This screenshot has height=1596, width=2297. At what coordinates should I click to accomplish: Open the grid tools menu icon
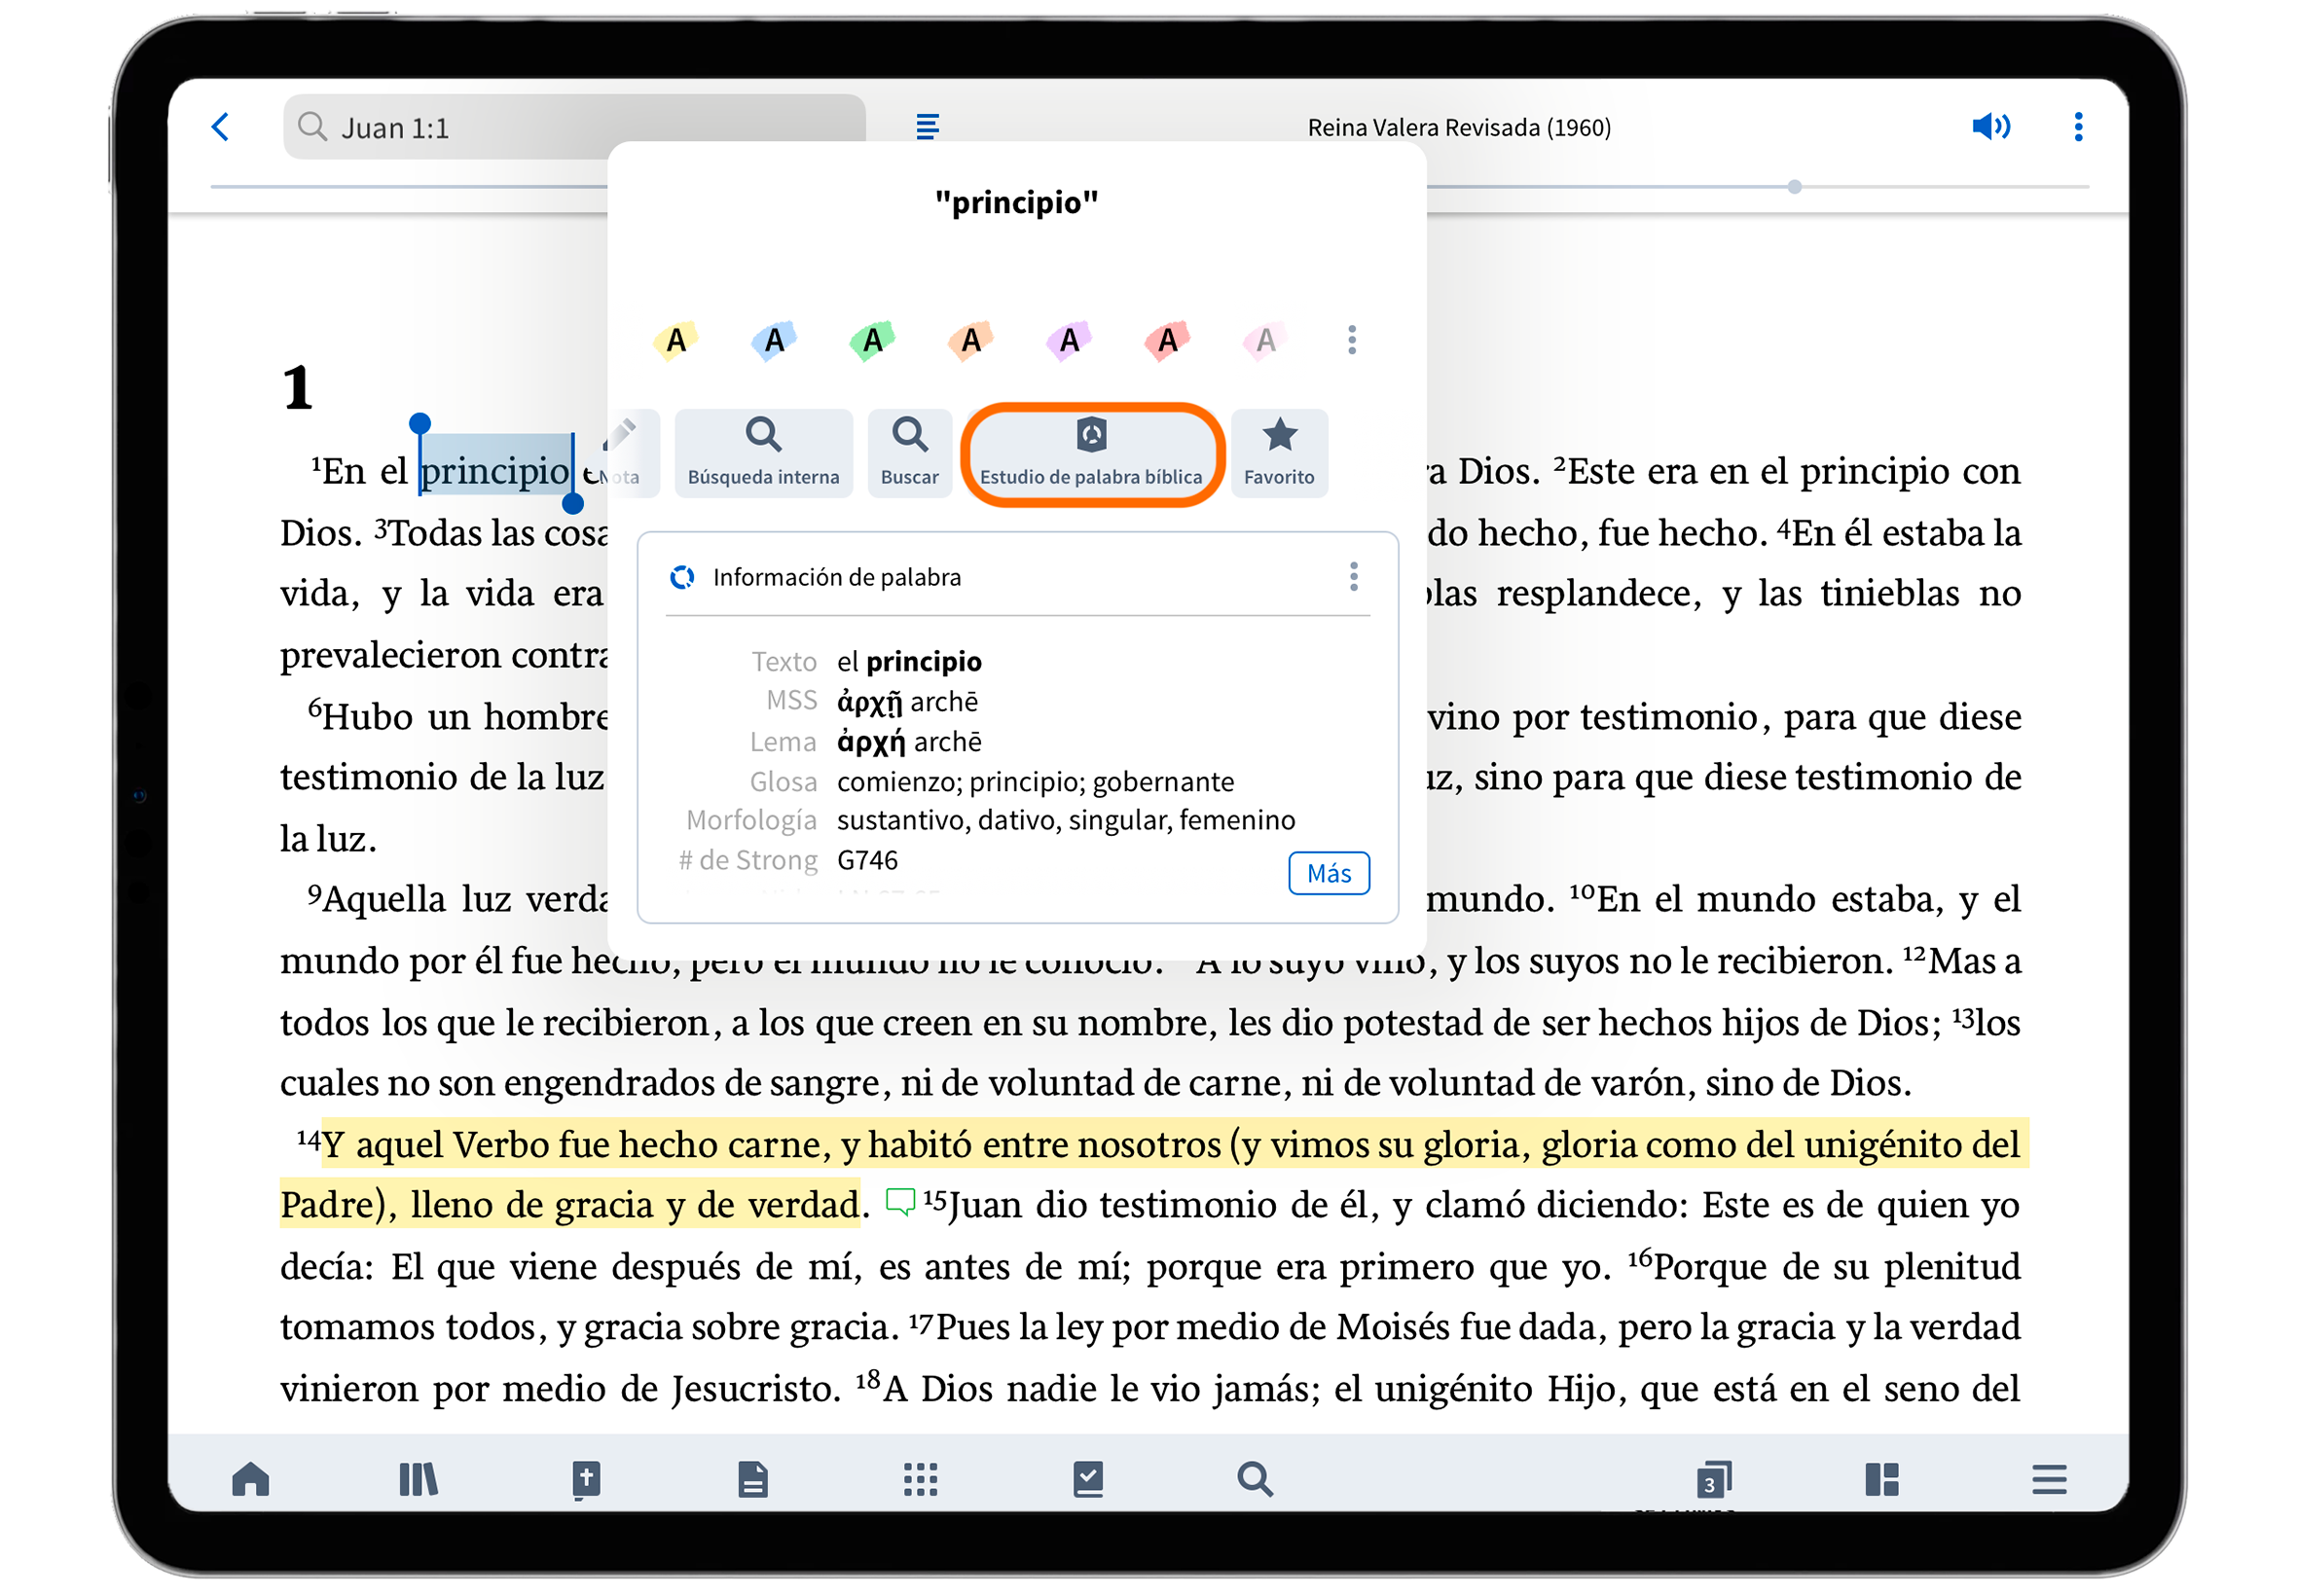coord(920,1479)
